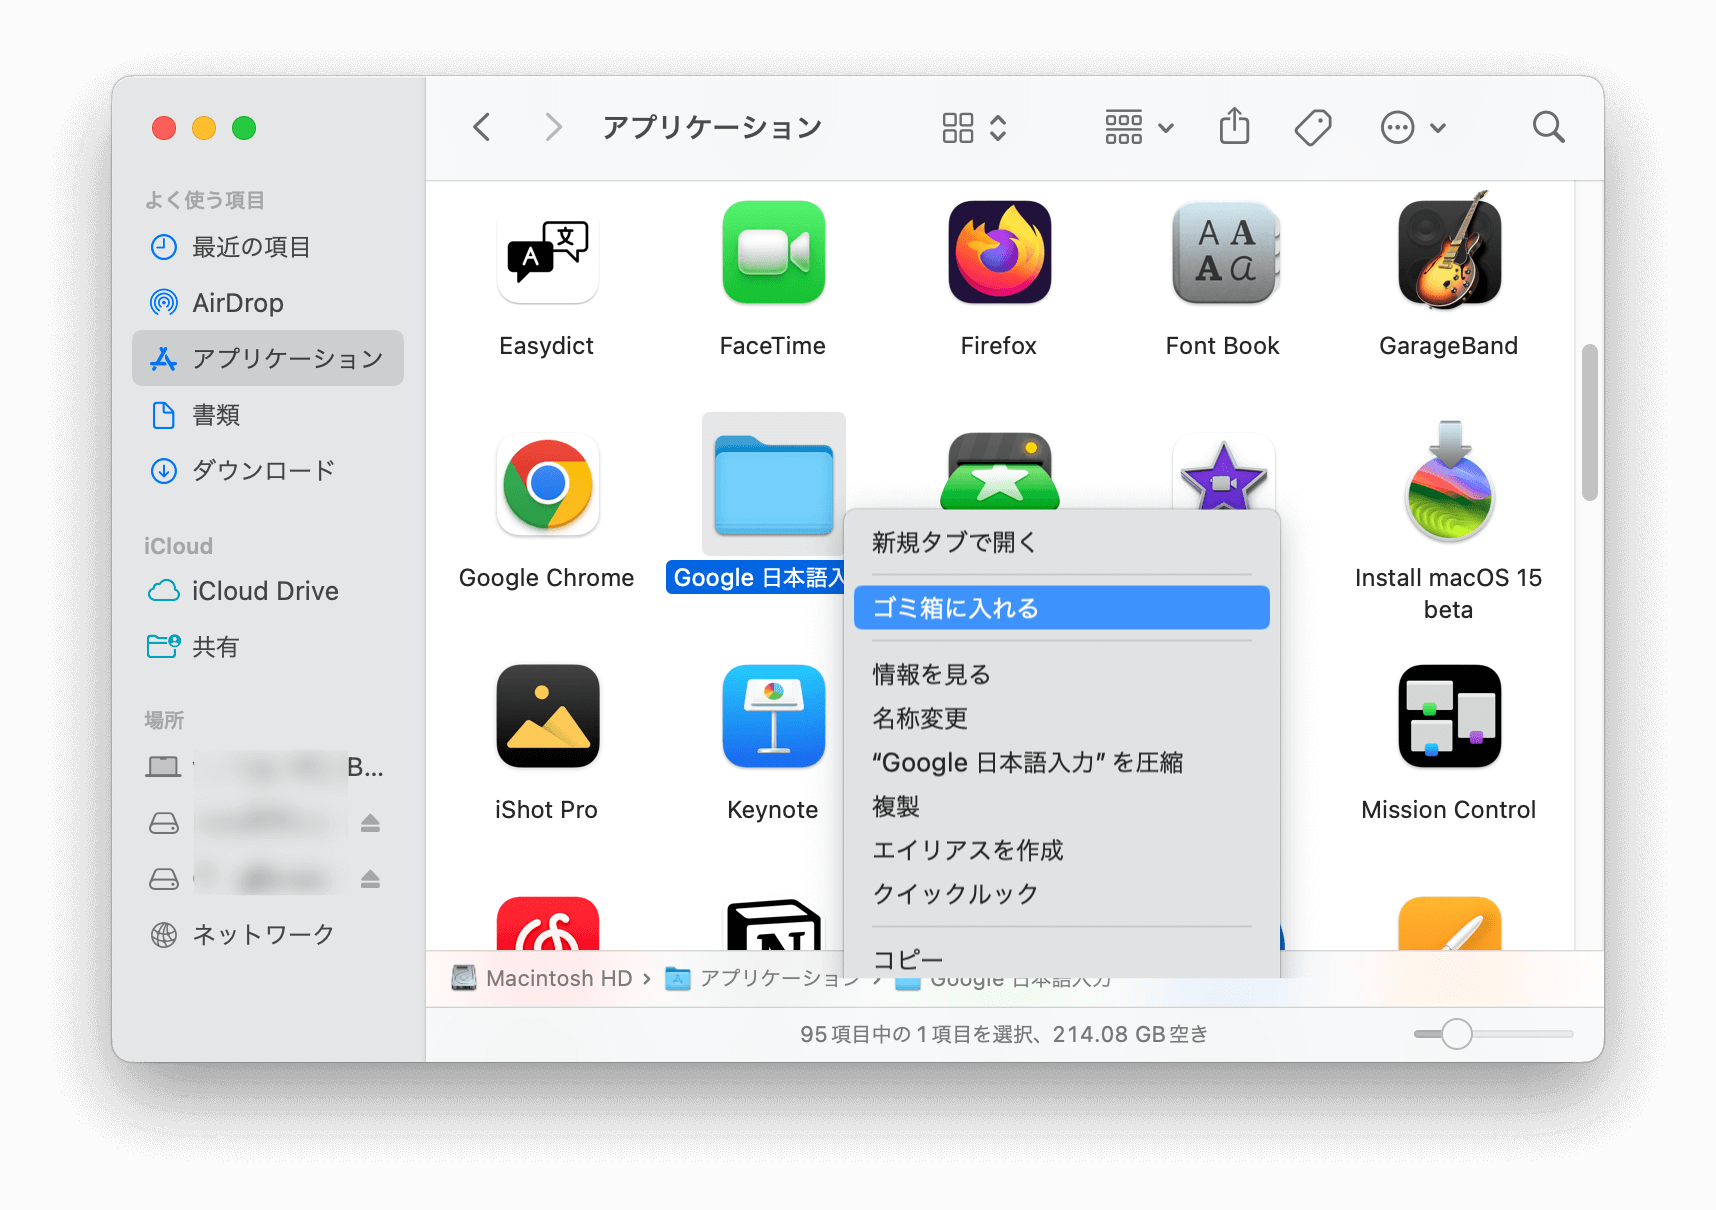
Task: Open 最近の項目 in sidebar
Action: [x=268, y=247]
